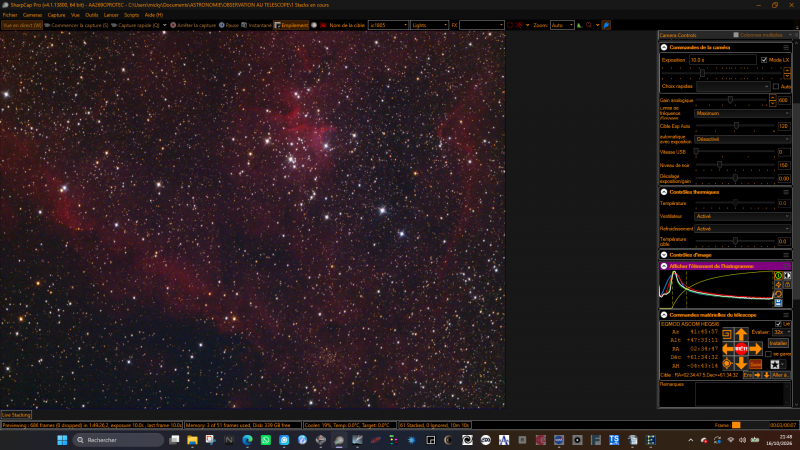Open the Maximum frequency limit dropdown
This screenshot has height=450, width=800.
coord(742,113)
